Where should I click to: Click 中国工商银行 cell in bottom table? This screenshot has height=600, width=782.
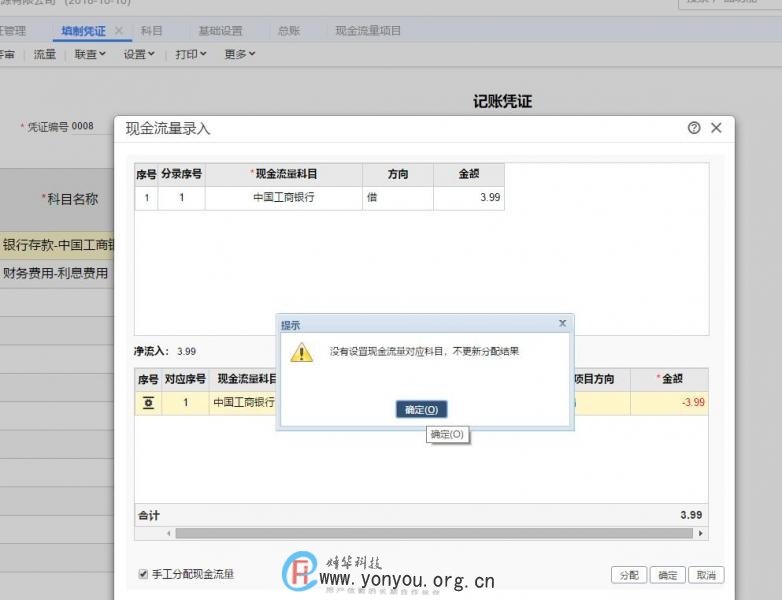243,402
